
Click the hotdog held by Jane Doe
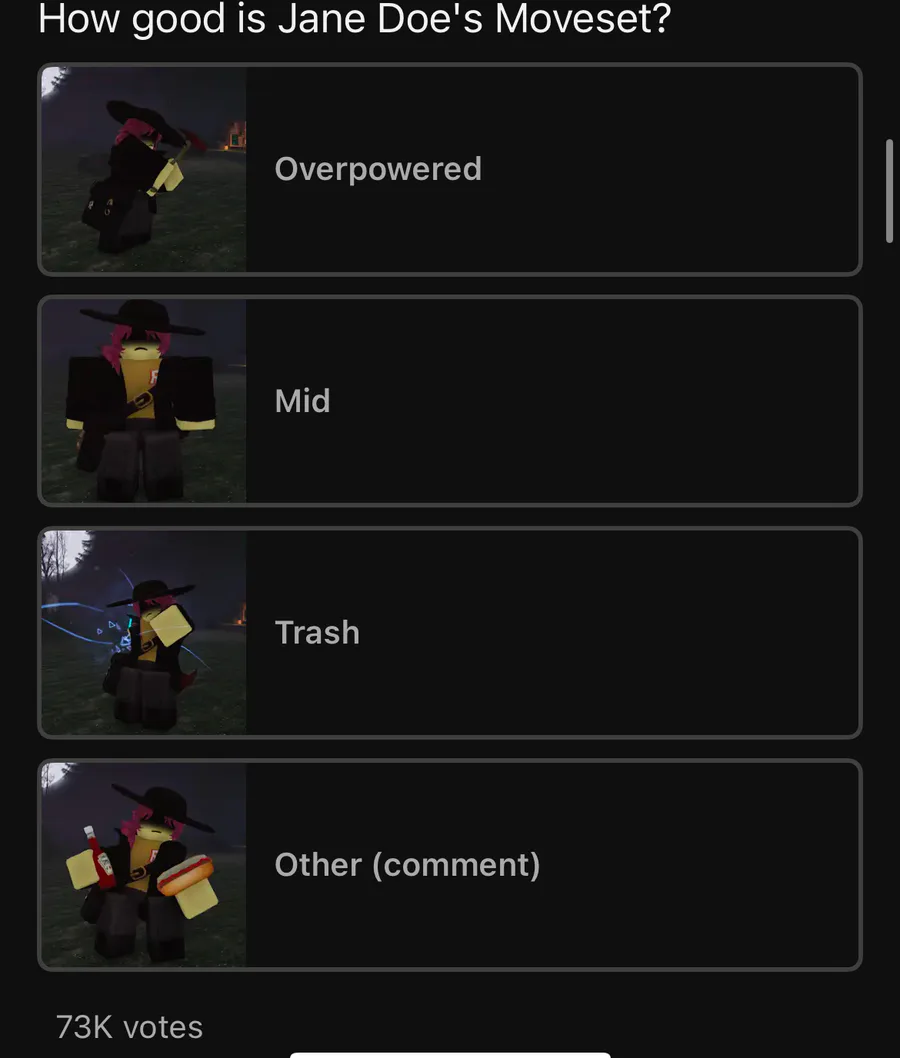point(186,874)
